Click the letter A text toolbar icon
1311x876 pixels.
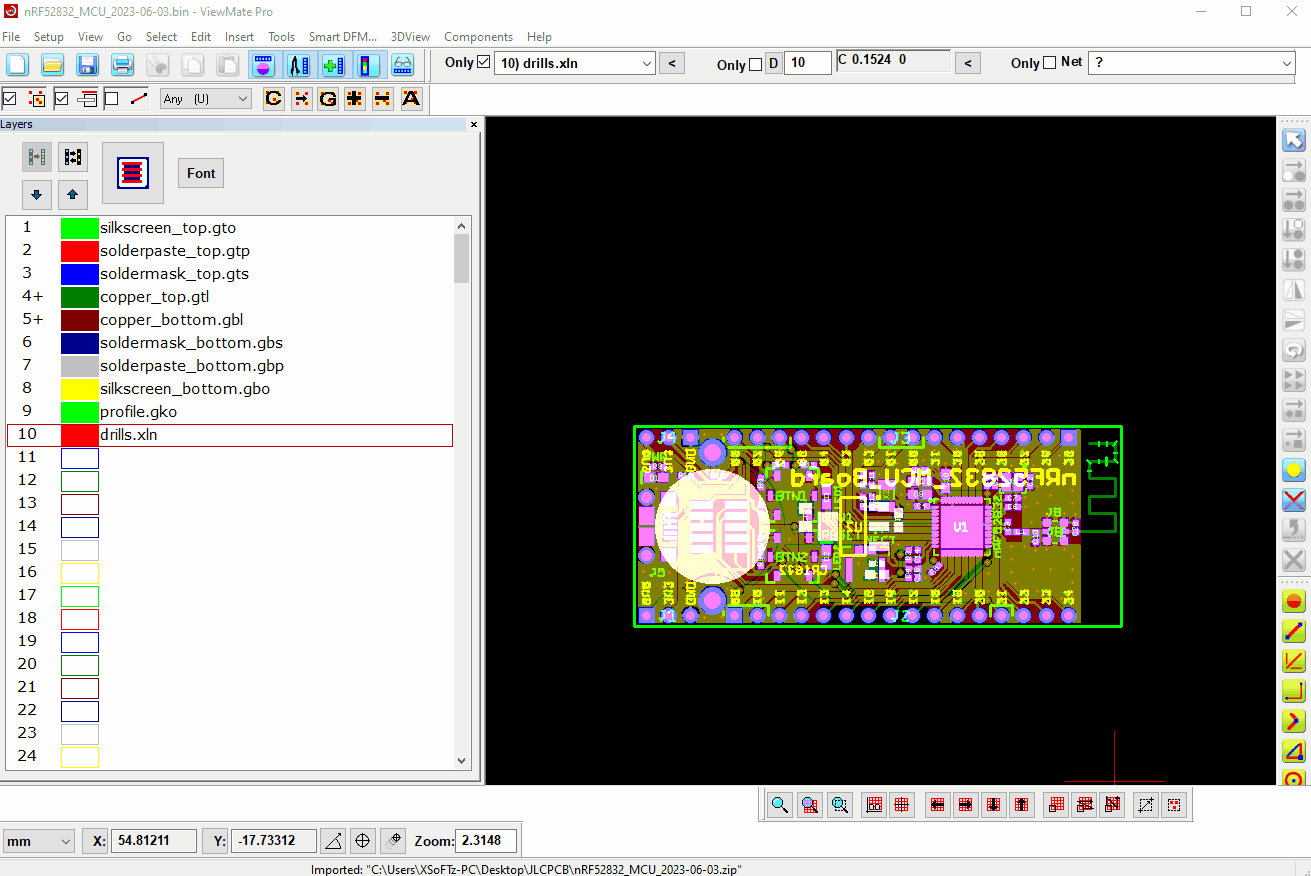[x=411, y=98]
